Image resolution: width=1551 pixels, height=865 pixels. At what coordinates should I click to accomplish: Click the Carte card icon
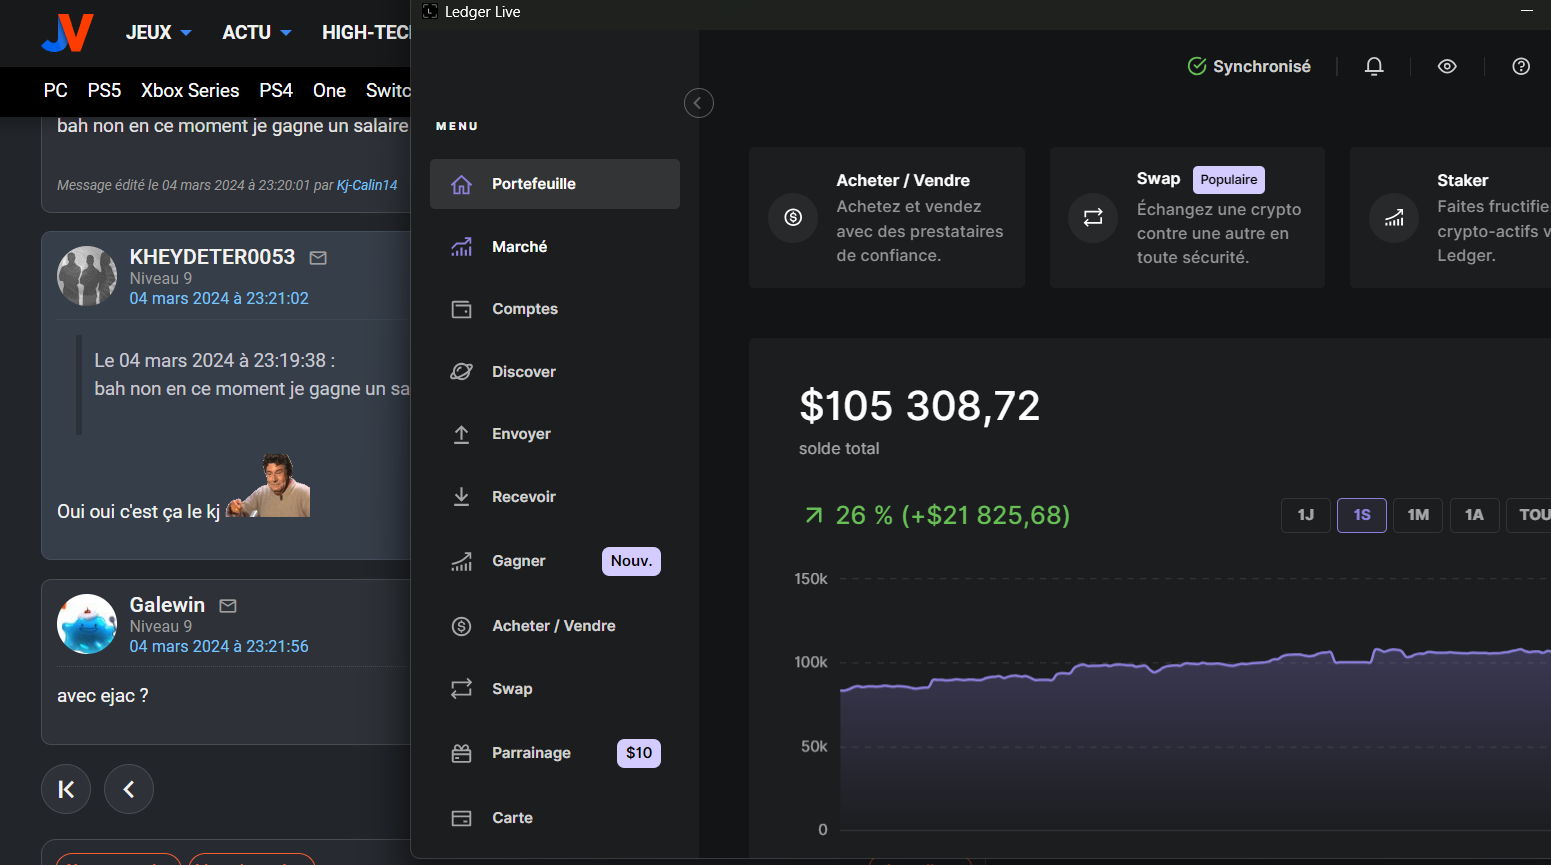pyautogui.click(x=461, y=818)
